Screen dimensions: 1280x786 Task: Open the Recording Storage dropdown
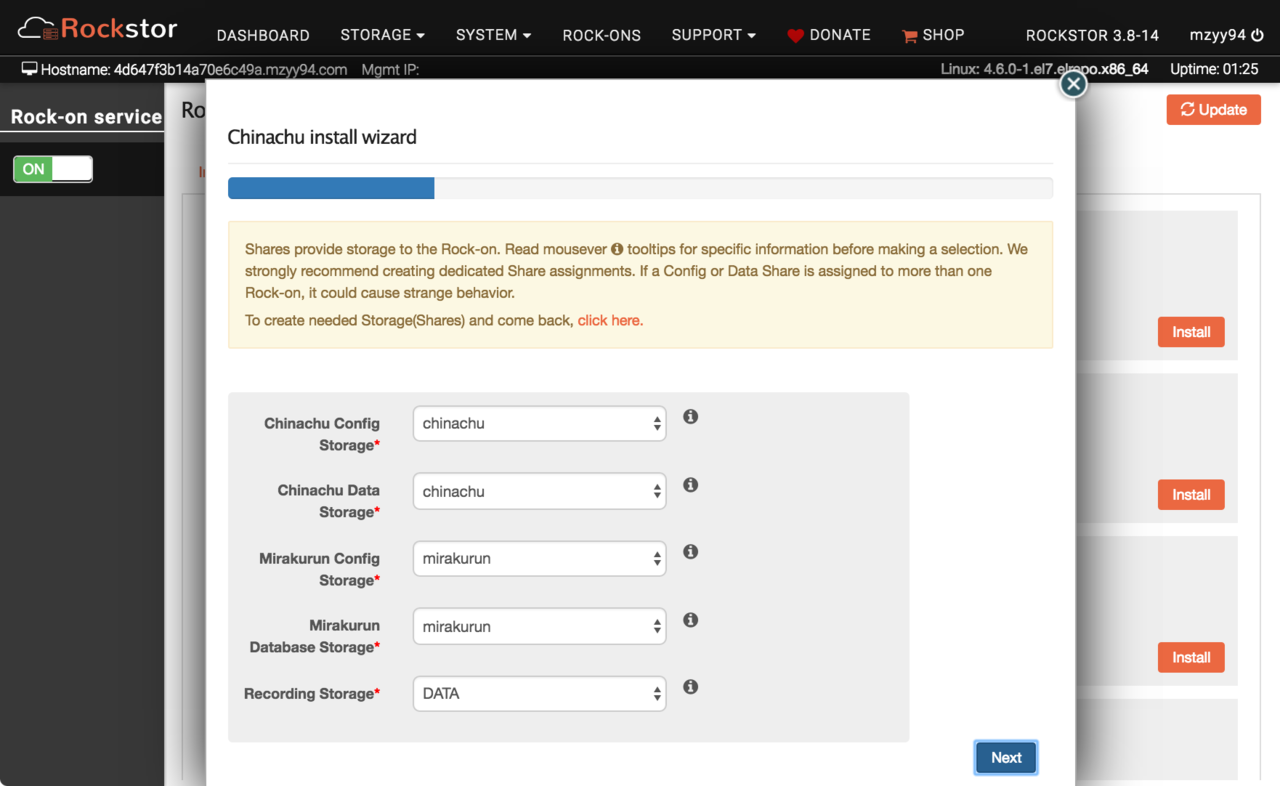[x=540, y=694]
